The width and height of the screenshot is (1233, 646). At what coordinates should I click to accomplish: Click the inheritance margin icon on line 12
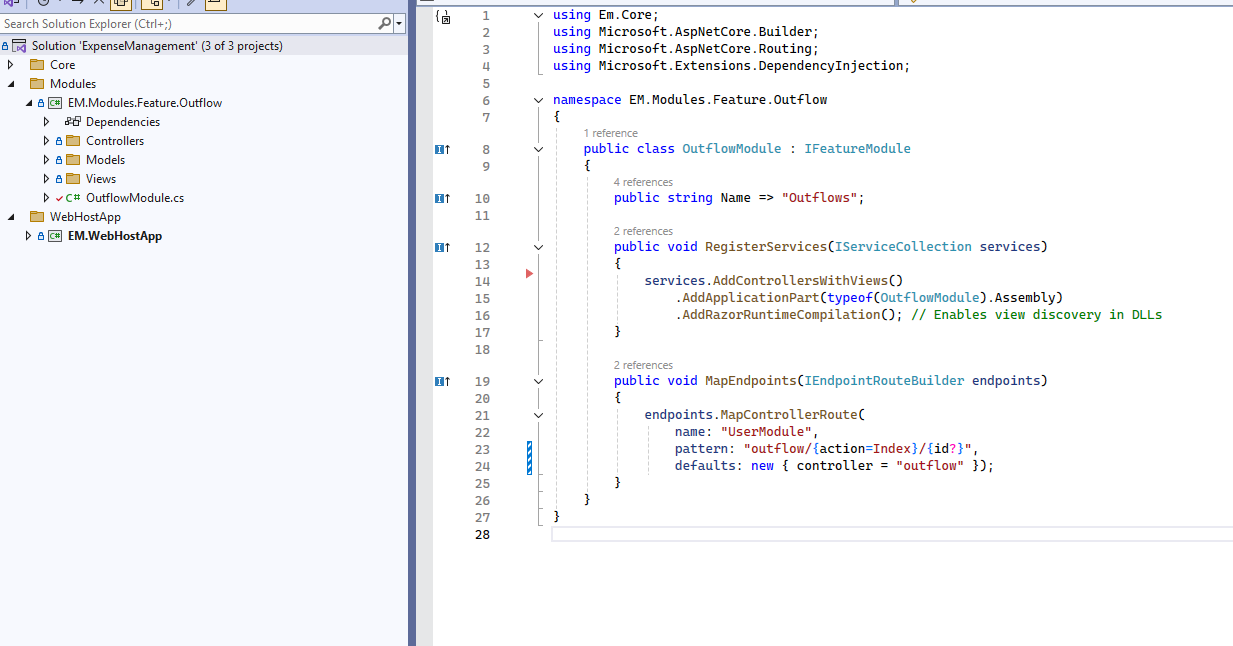442,247
